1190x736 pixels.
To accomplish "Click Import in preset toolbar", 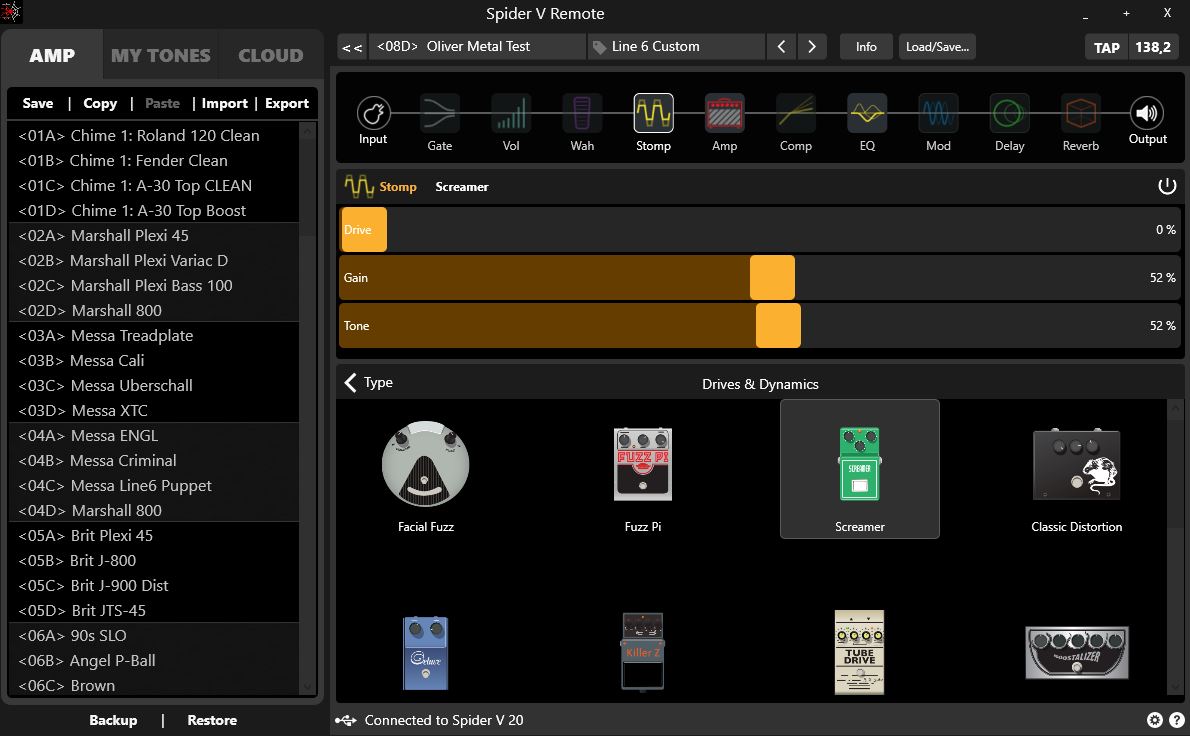I will (225, 103).
